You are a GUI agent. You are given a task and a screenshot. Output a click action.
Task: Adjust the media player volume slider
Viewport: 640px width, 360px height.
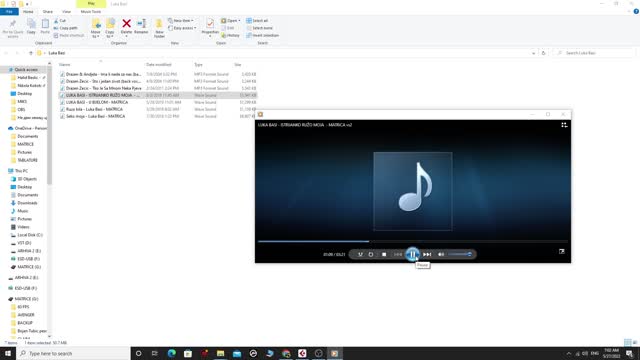point(460,254)
